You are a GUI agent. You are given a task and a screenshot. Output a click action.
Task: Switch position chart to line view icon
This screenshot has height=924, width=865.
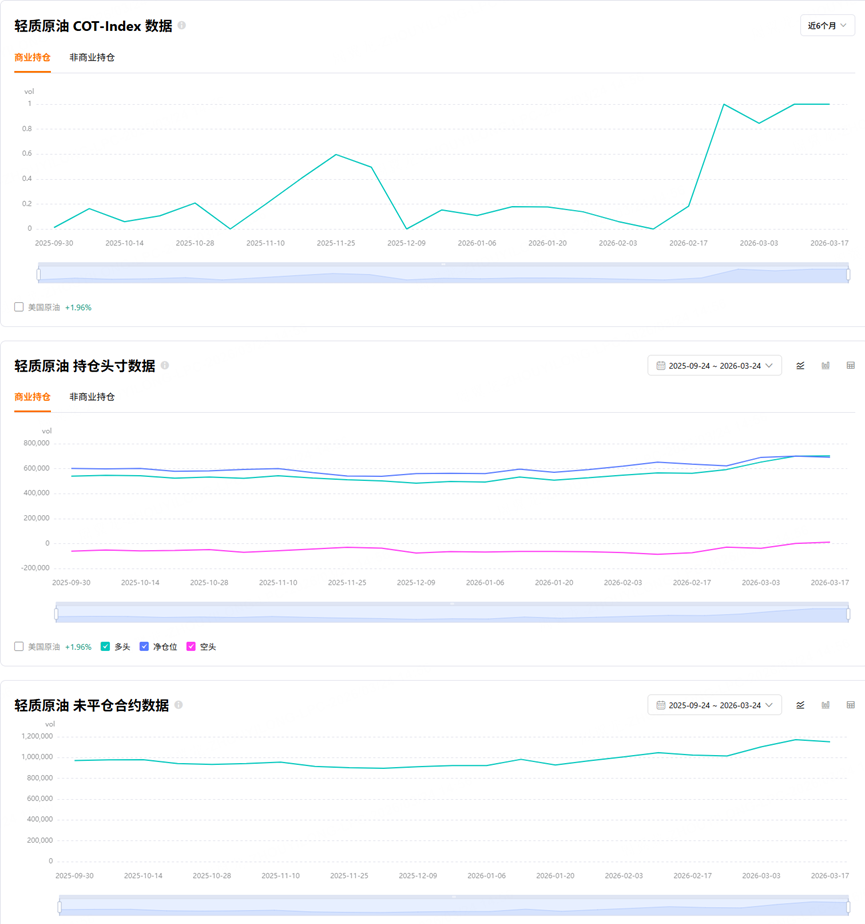coord(800,366)
